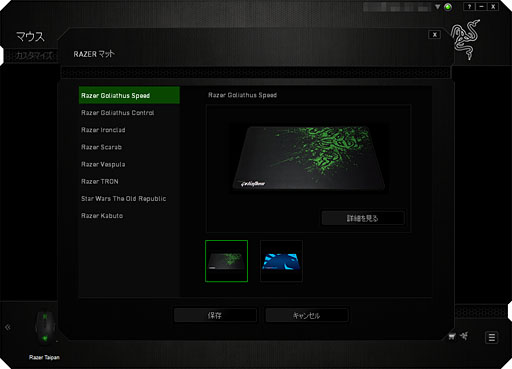Click the Razer Goliathus Speed preview title
The image size is (512, 369).
pos(242,95)
